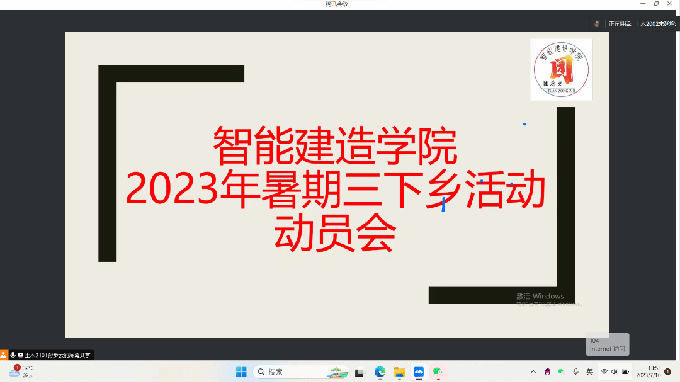The image size is (680, 382).
Task: Open the taskbar clock and date
Action: tap(648, 372)
